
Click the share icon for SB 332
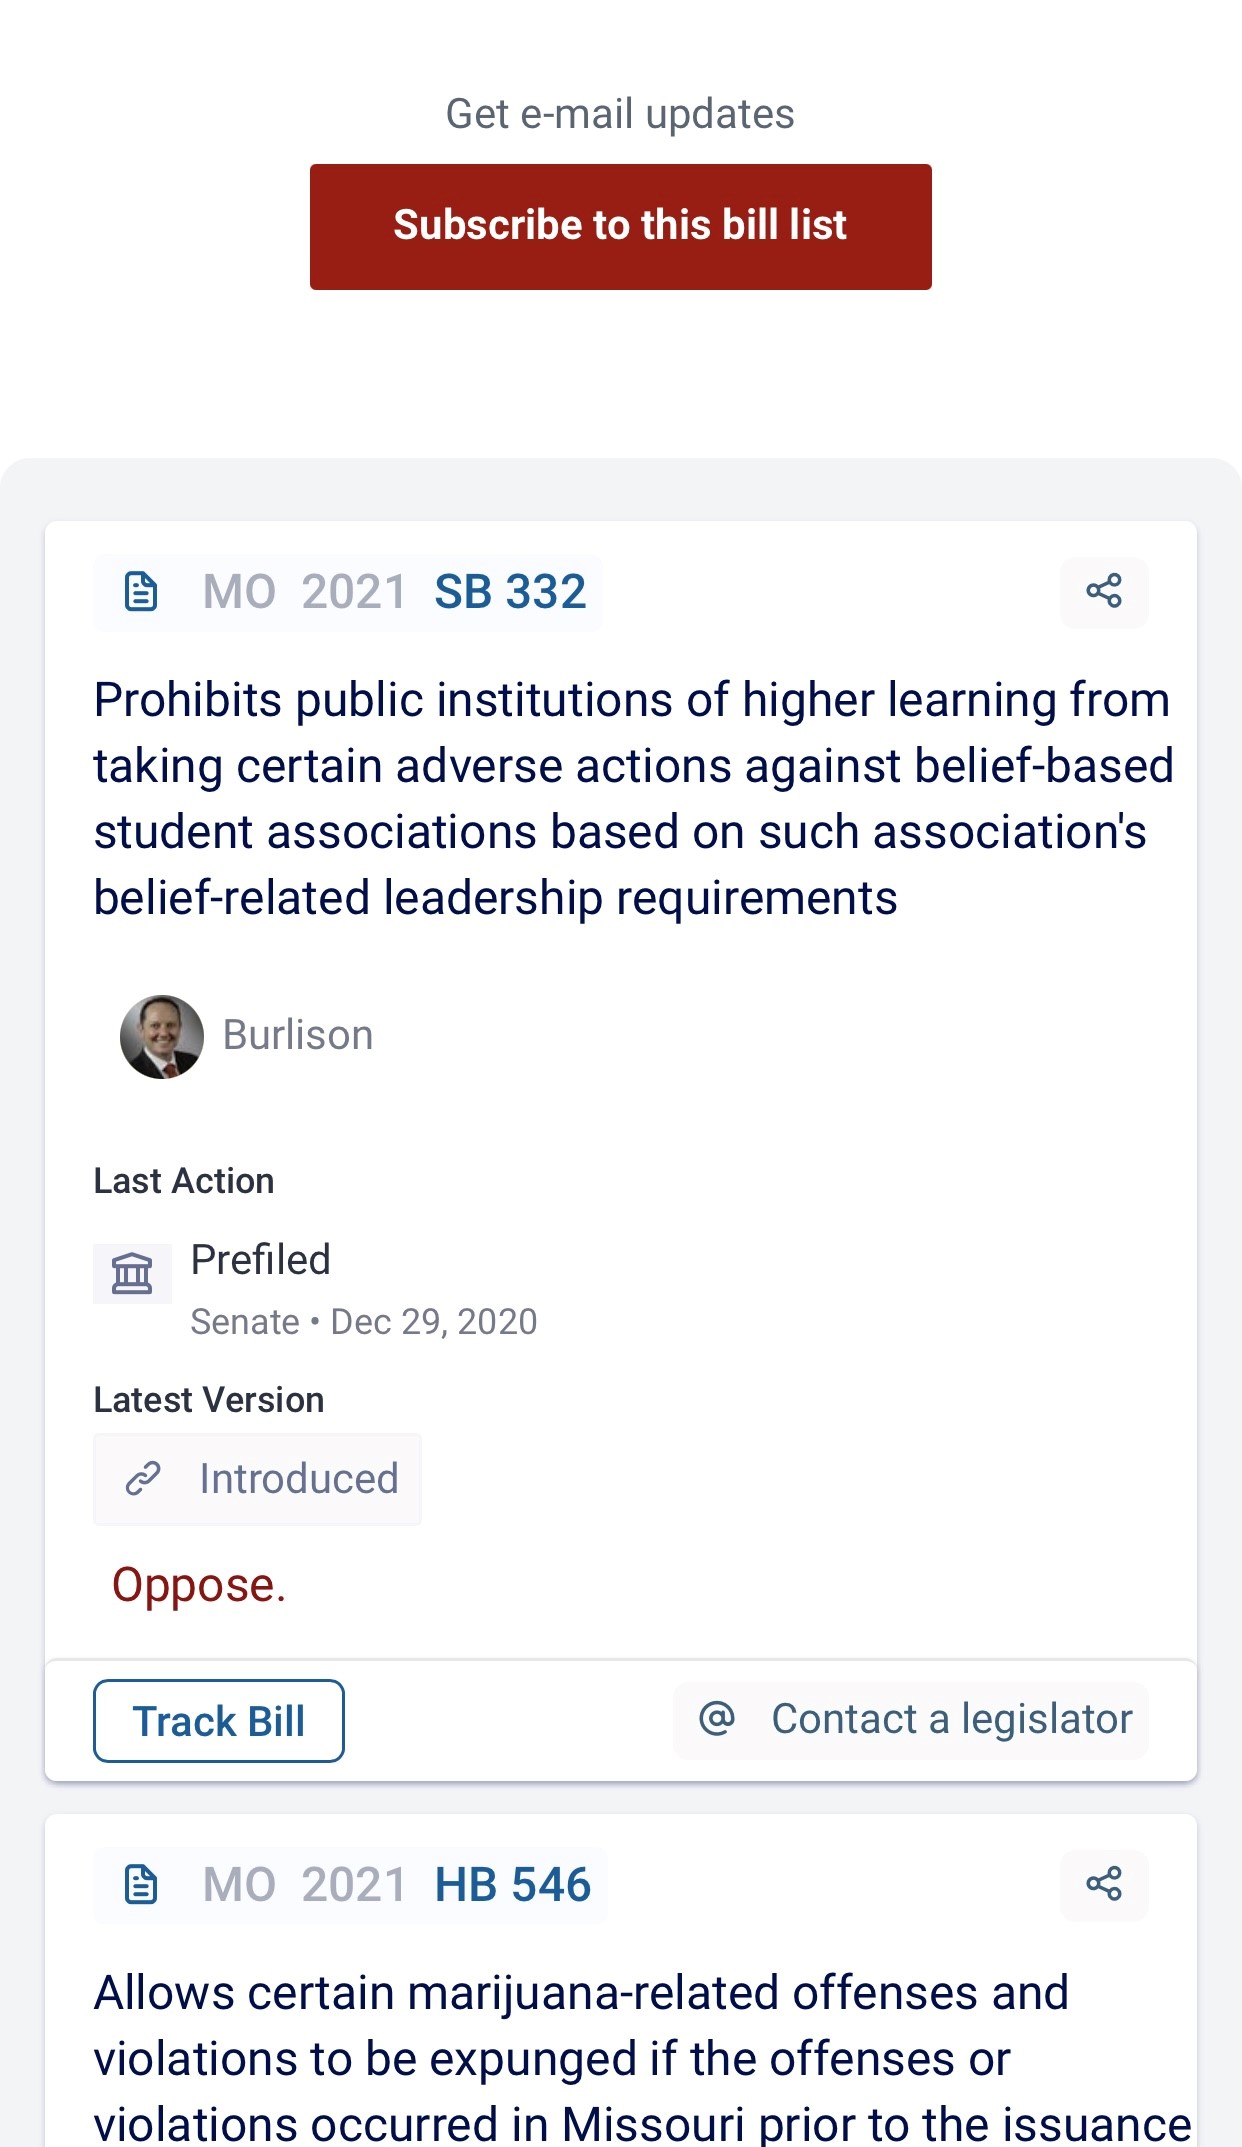point(1104,592)
